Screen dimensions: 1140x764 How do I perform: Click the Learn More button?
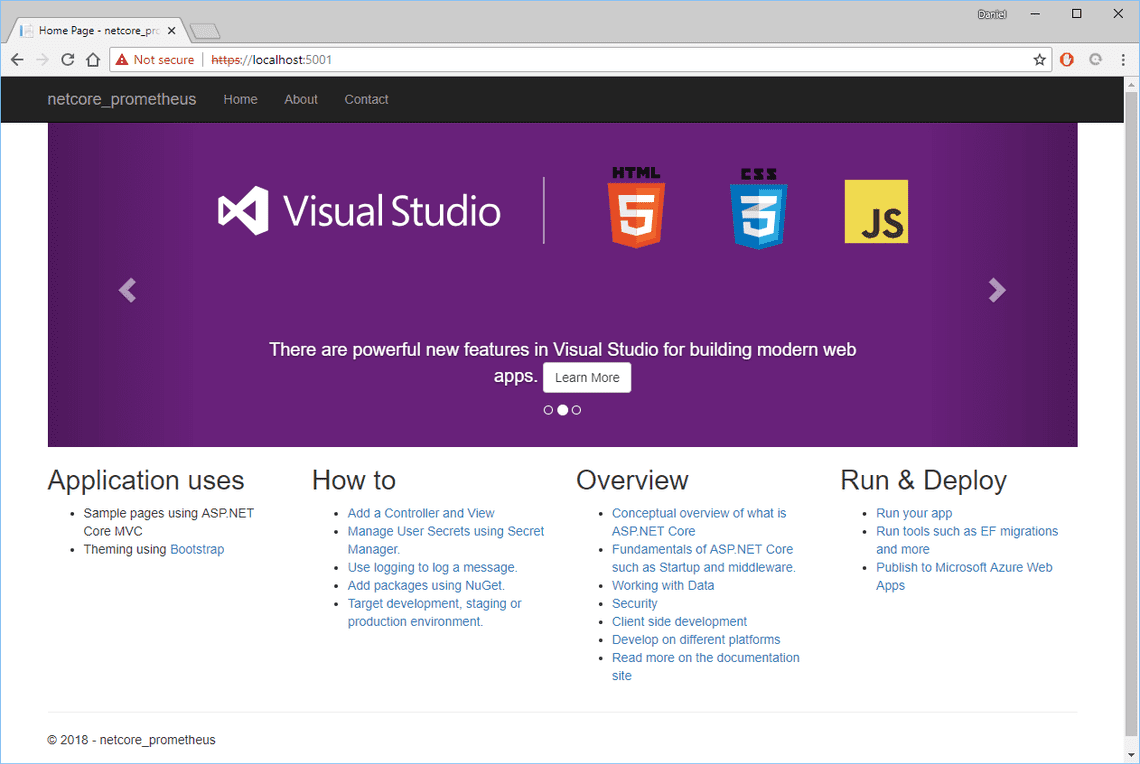[x=587, y=377]
